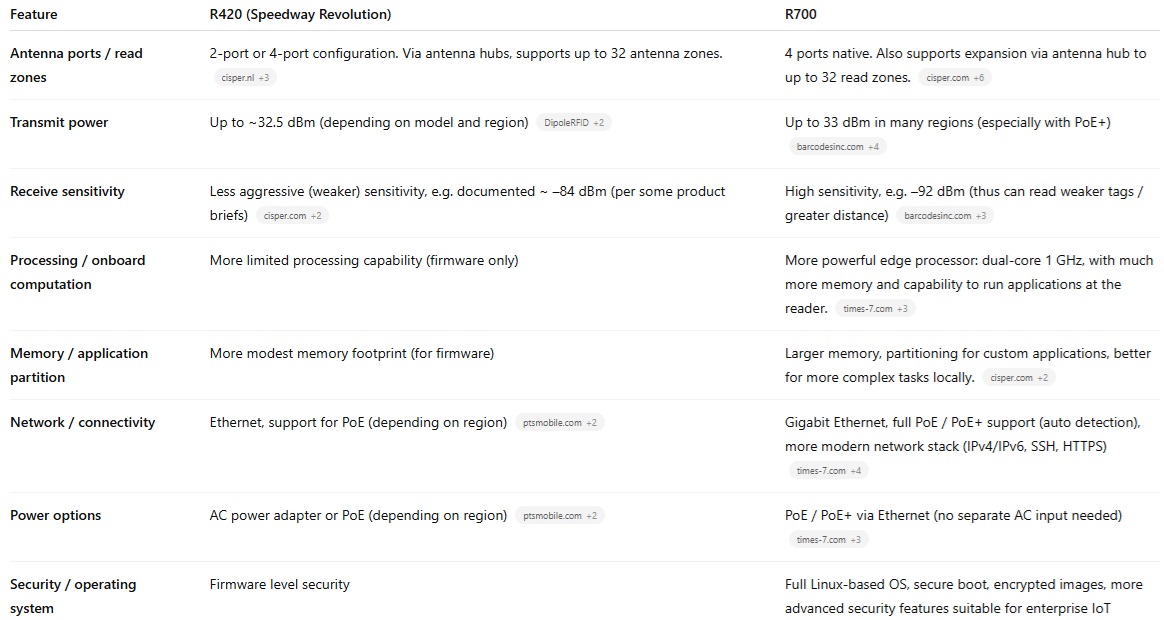Click the R700 column header

pos(802,14)
